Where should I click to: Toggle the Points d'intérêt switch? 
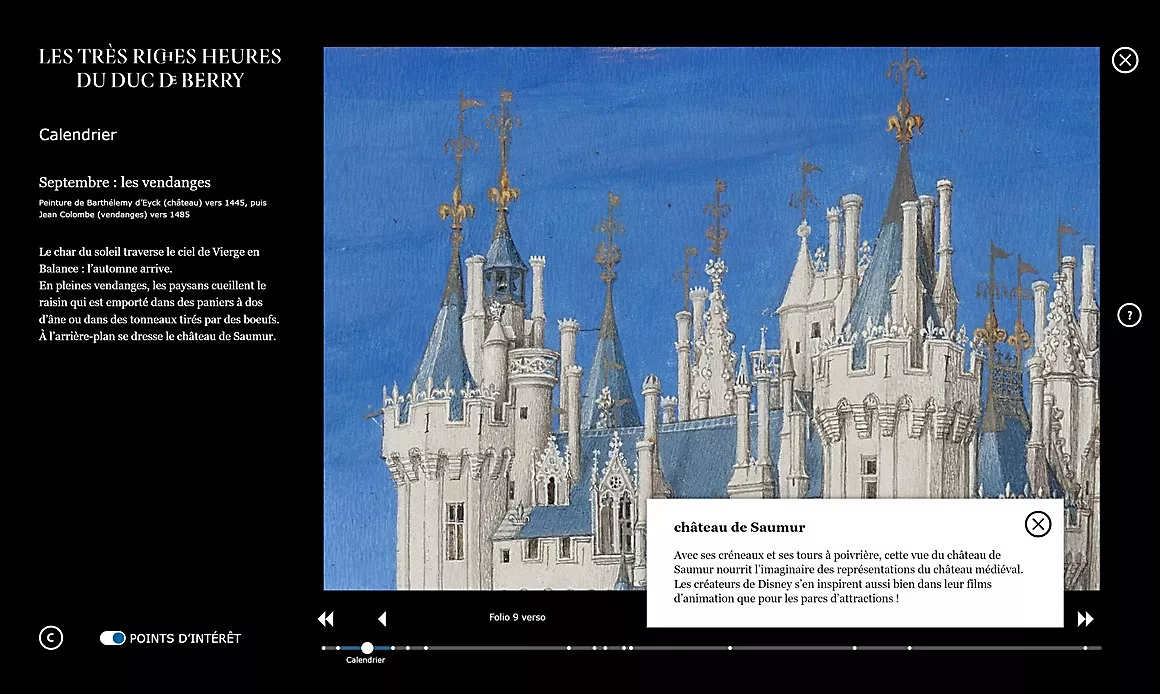[112, 638]
